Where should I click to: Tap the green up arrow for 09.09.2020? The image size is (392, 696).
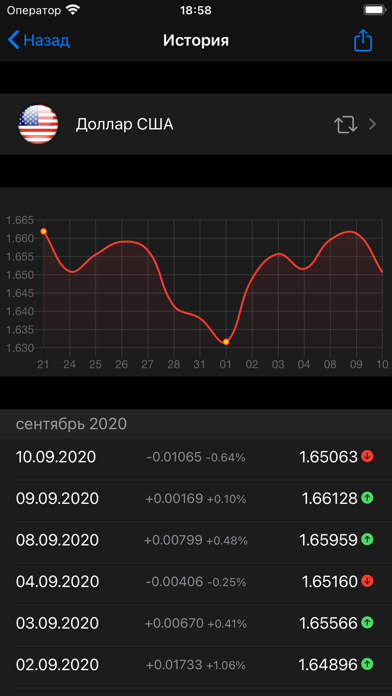[367, 498]
